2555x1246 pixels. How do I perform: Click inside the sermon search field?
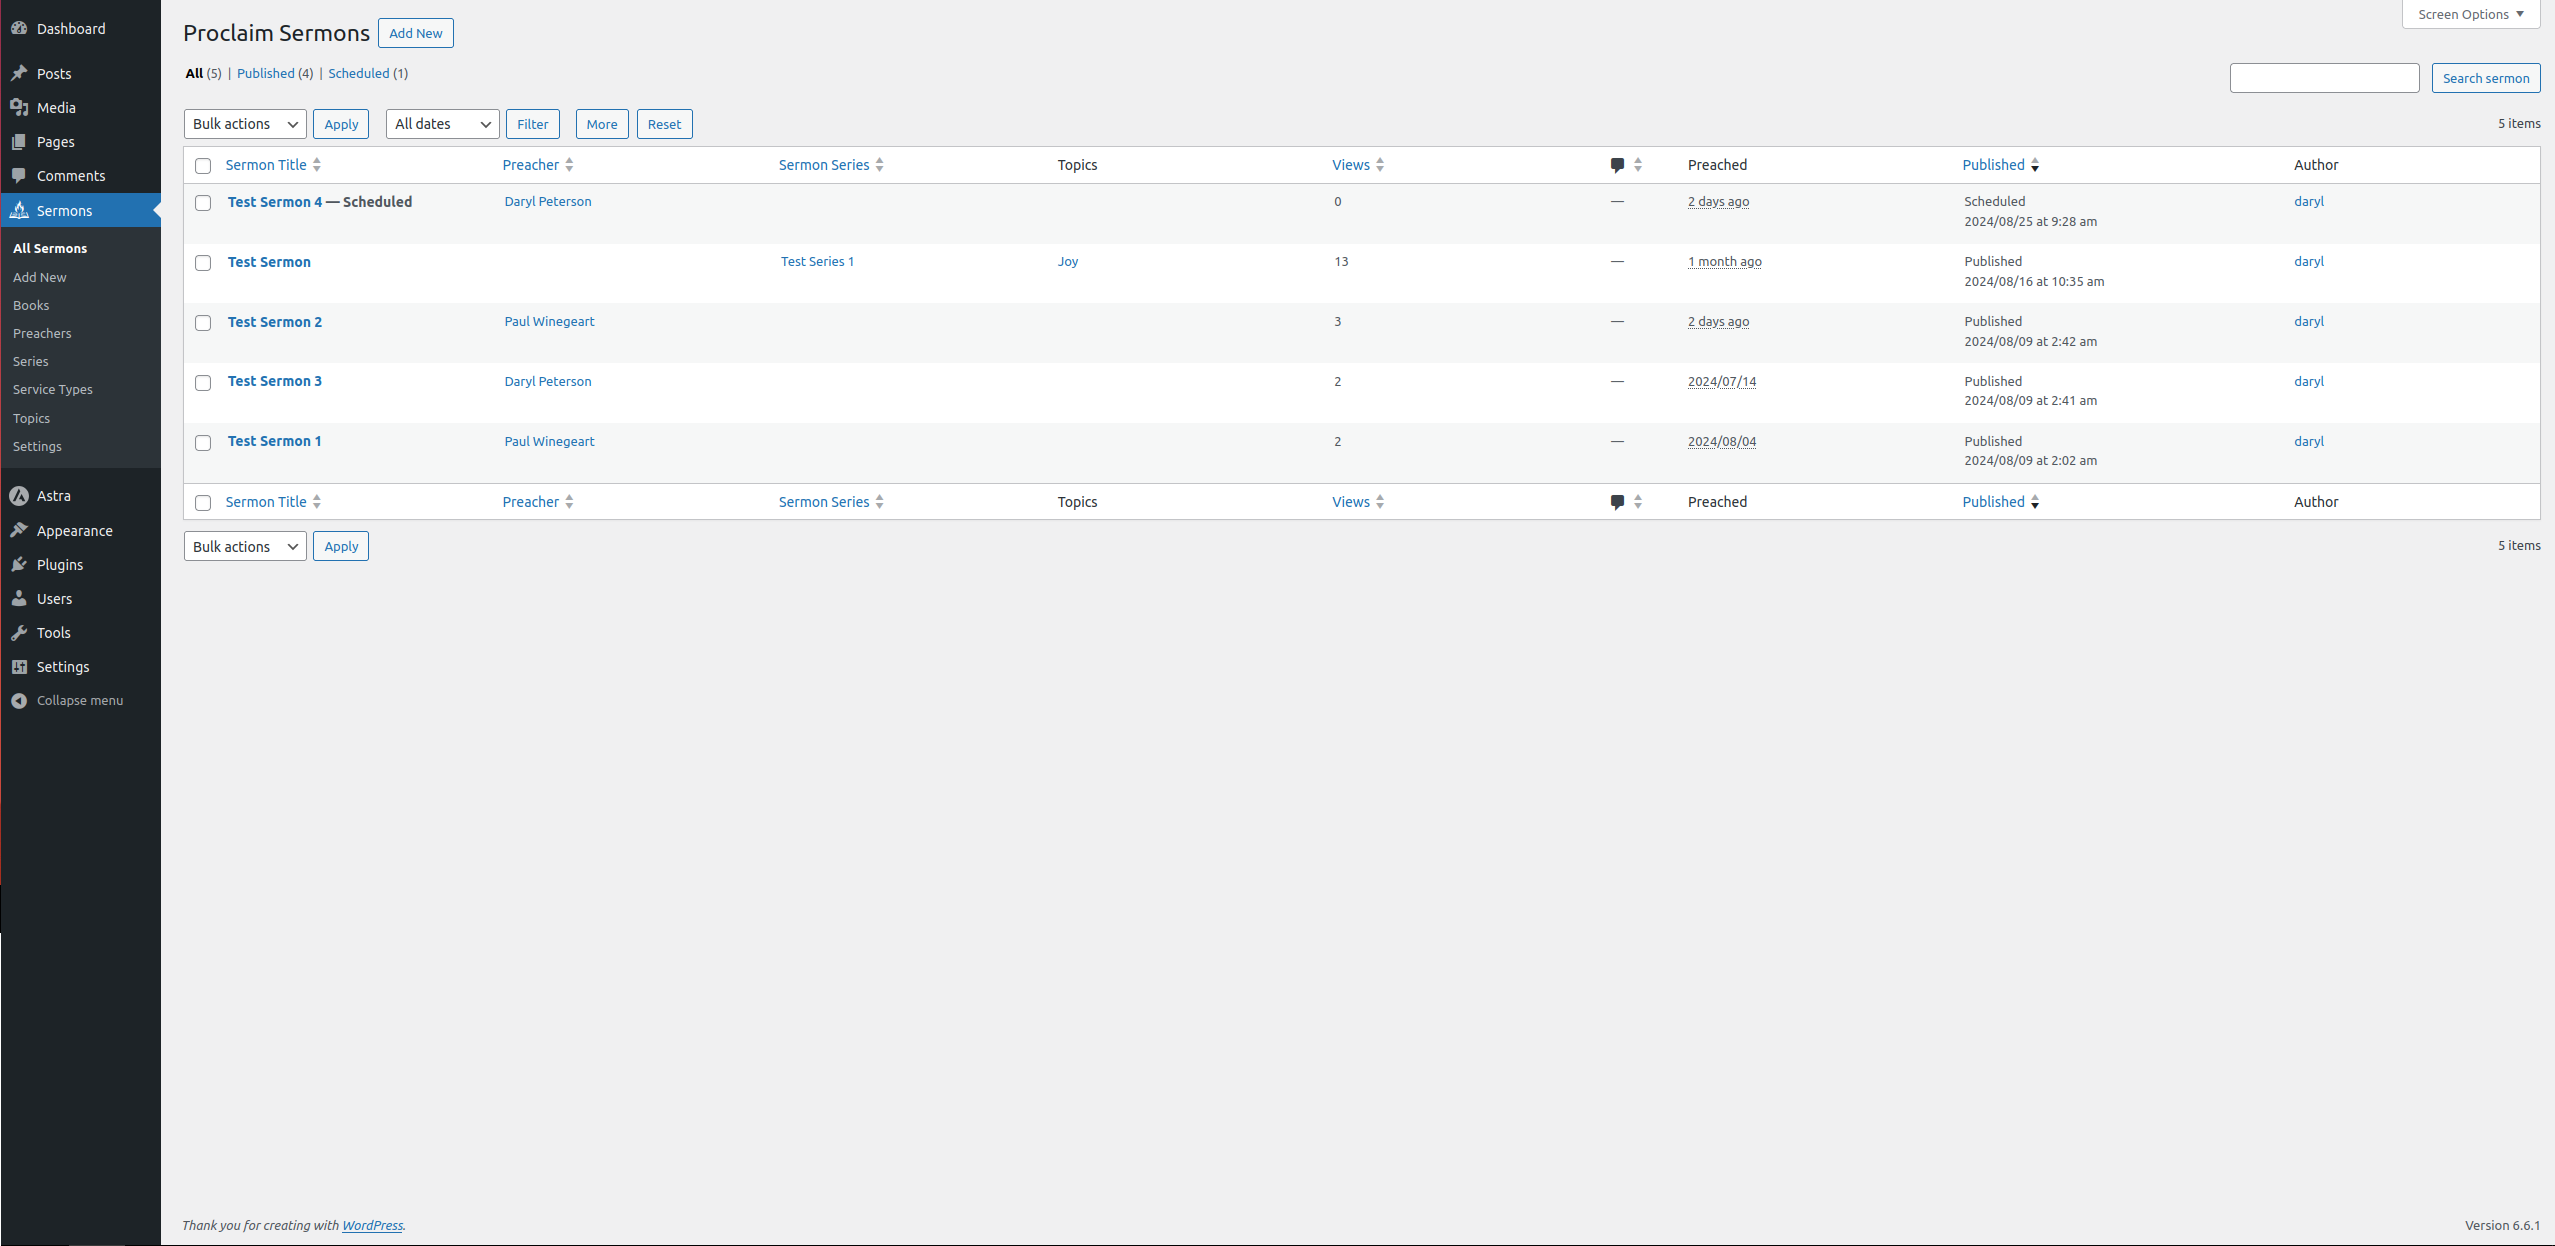pos(2324,77)
